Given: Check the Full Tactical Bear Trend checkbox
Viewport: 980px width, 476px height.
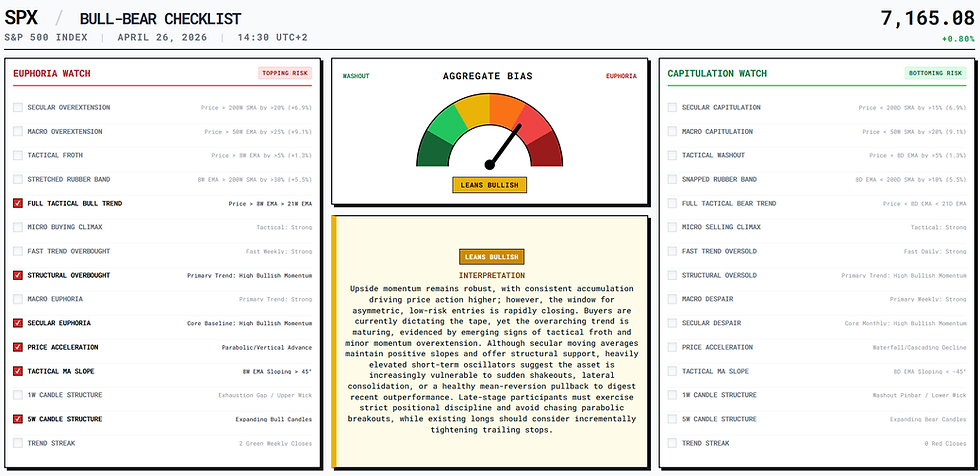Looking at the screenshot, I should pyautogui.click(x=672, y=203).
